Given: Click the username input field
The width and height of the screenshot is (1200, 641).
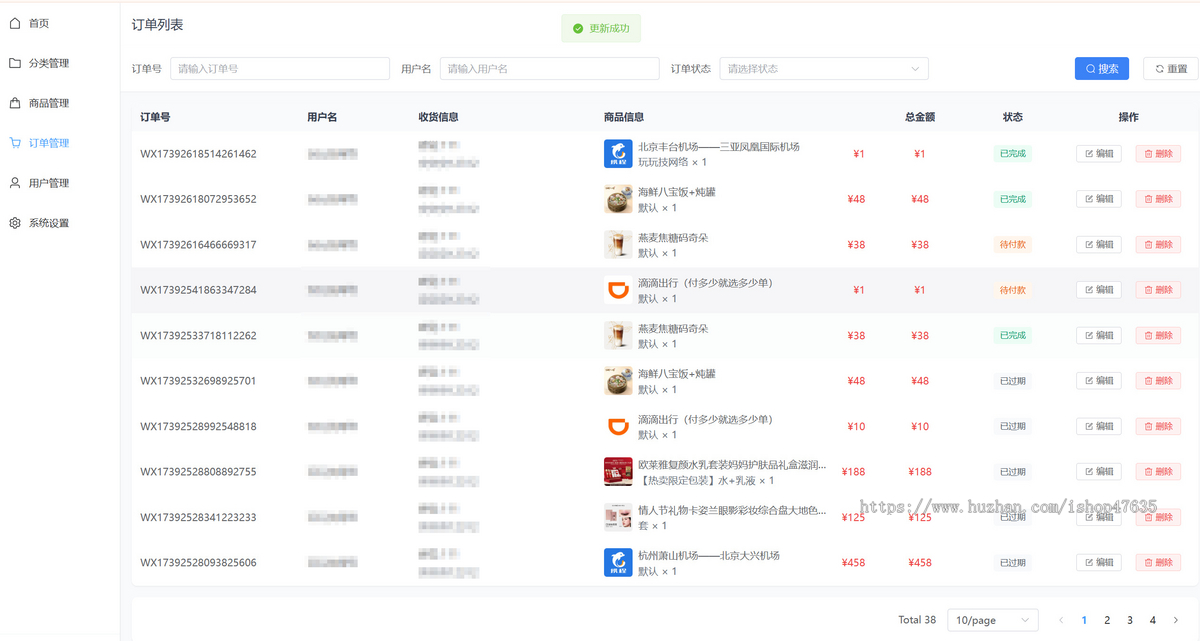Looking at the screenshot, I should tap(549, 69).
